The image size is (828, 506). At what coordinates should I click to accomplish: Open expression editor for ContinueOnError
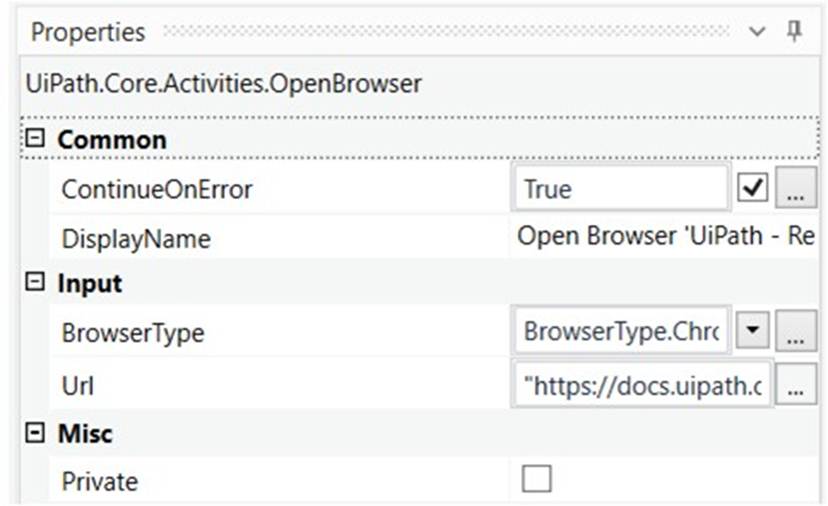click(x=796, y=188)
